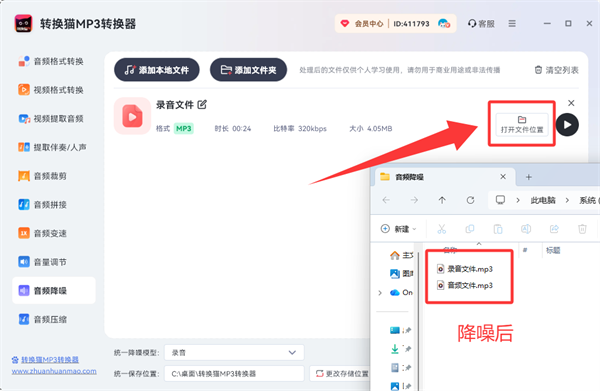The width and height of the screenshot is (600, 391).
Task: Open 音频拼接 in the sidebar
Action: [43, 205]
